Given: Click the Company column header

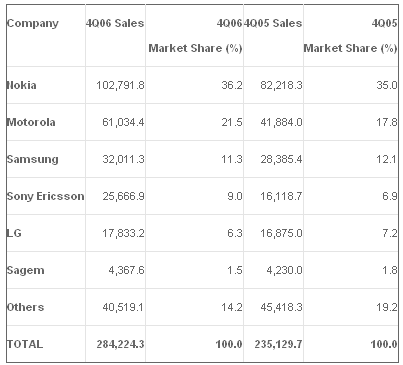Looking at the screenshot, I should tap(33, 24).
